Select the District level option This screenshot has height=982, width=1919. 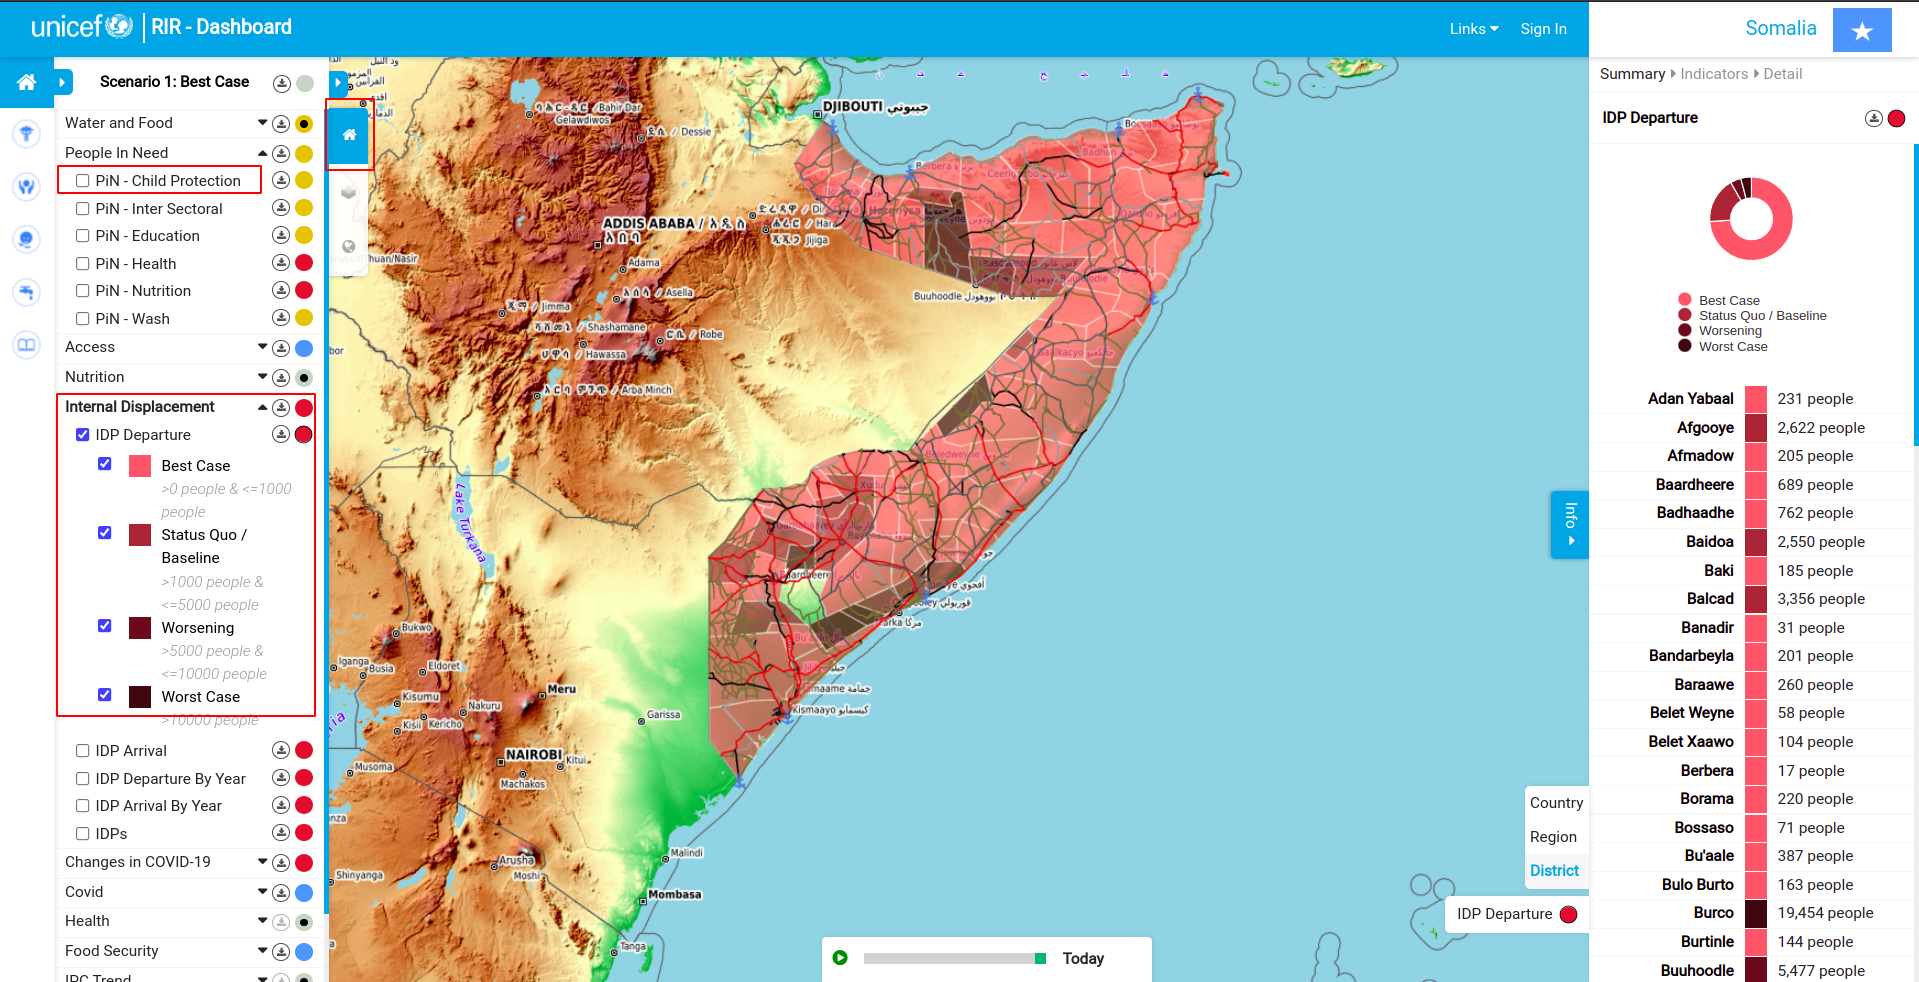coord(1554,871)
